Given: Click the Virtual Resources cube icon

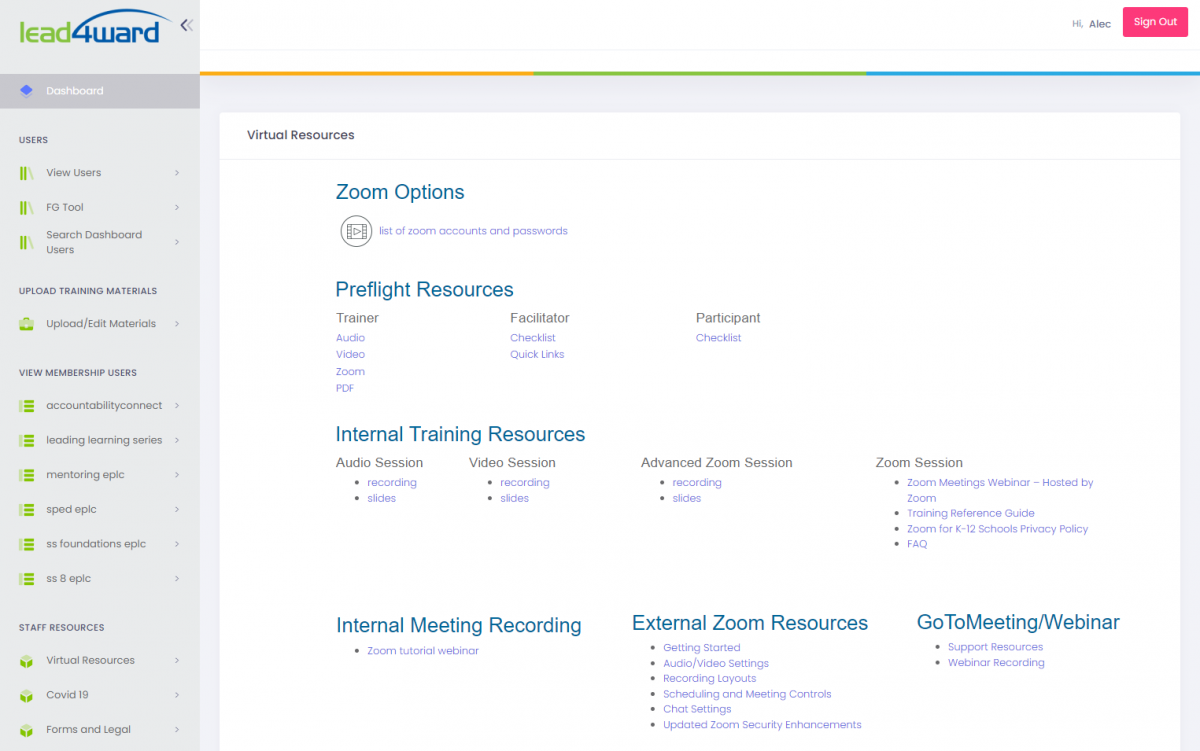Looking at the screenshot, I should click(x=26, y=661).
